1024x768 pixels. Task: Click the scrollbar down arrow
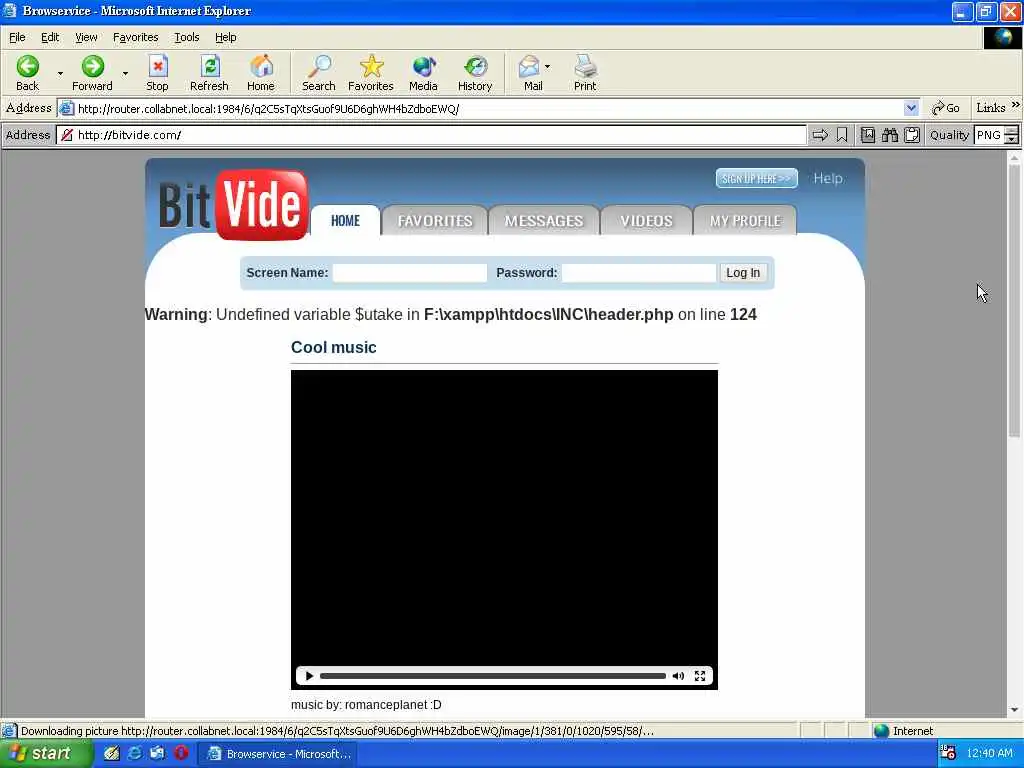1014,710
